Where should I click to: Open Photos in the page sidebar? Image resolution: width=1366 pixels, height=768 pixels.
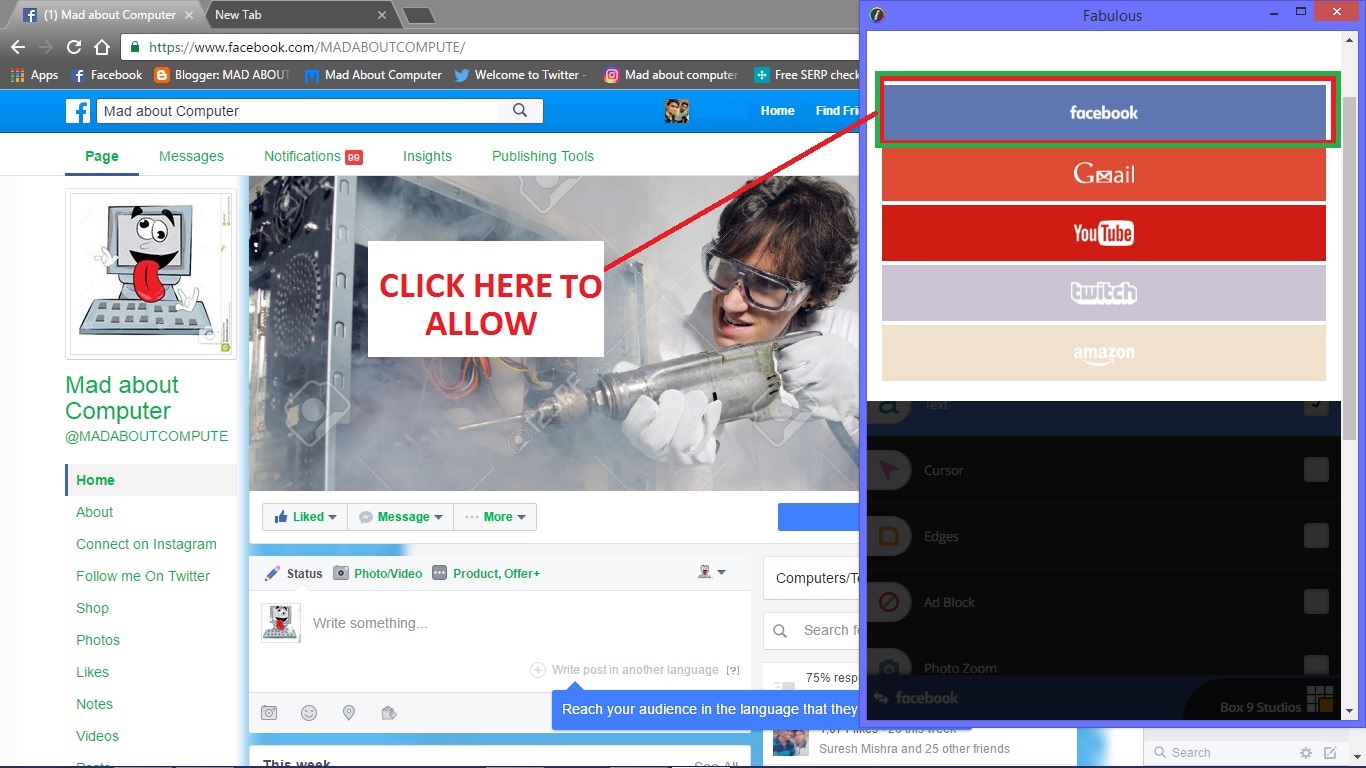click(98, 640)
